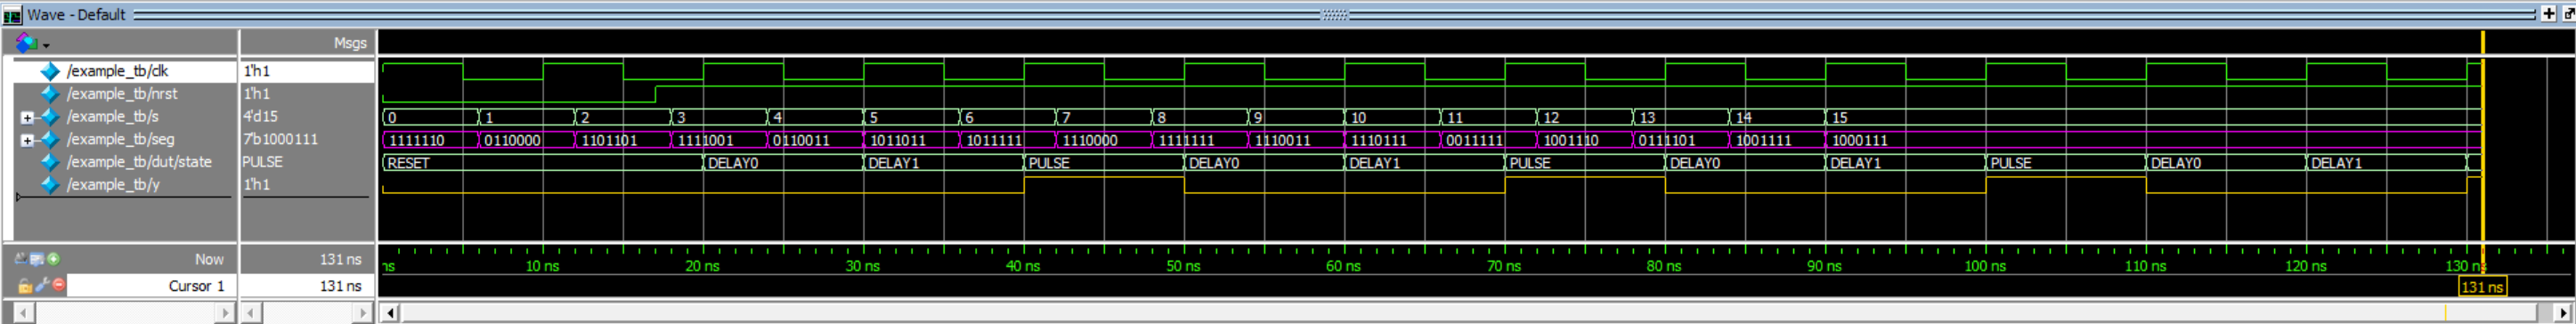
Task: Expand the /example_tb/s signal bus
Action: click(27, 117)
